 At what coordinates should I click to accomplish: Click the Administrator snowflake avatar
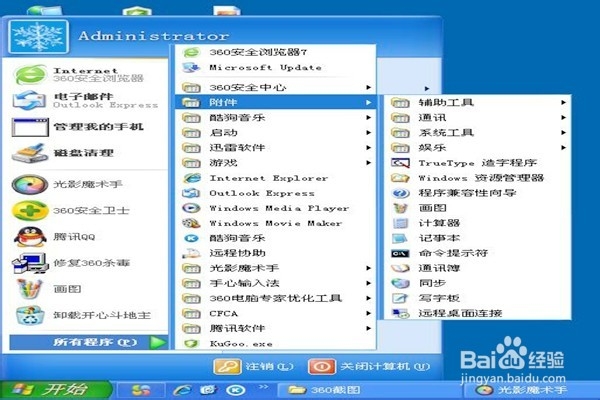pyautogui.click(x=38, y=37)
